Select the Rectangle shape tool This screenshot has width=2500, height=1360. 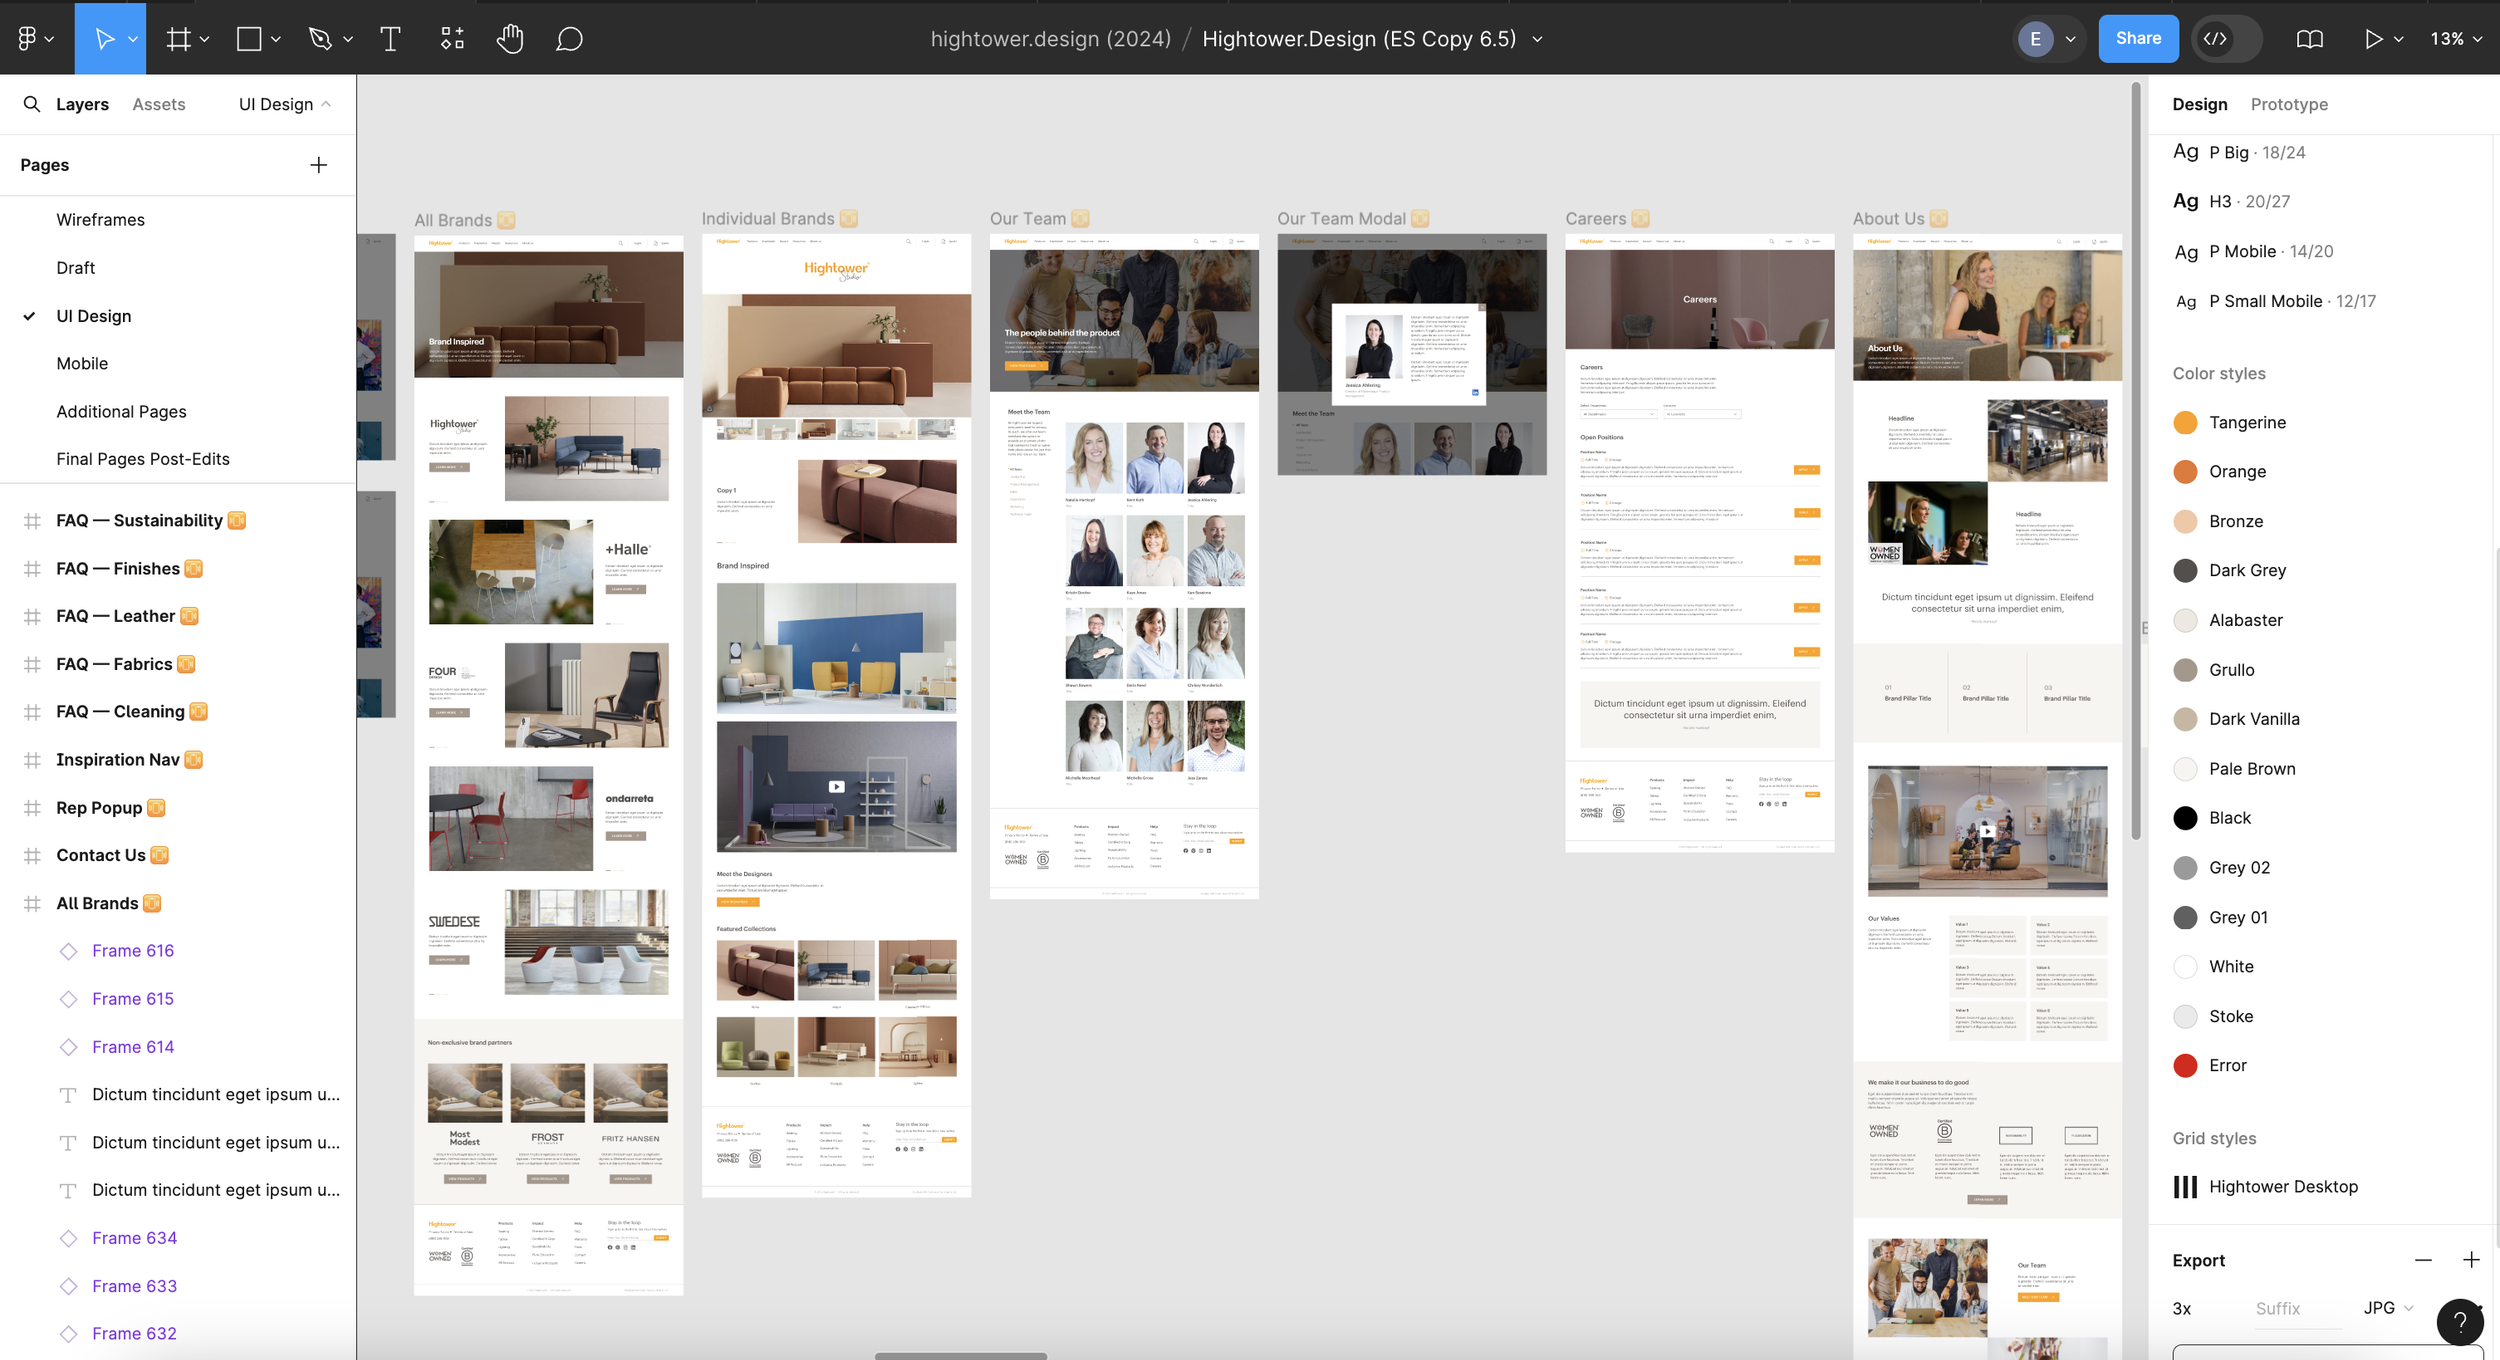point(246,38)
